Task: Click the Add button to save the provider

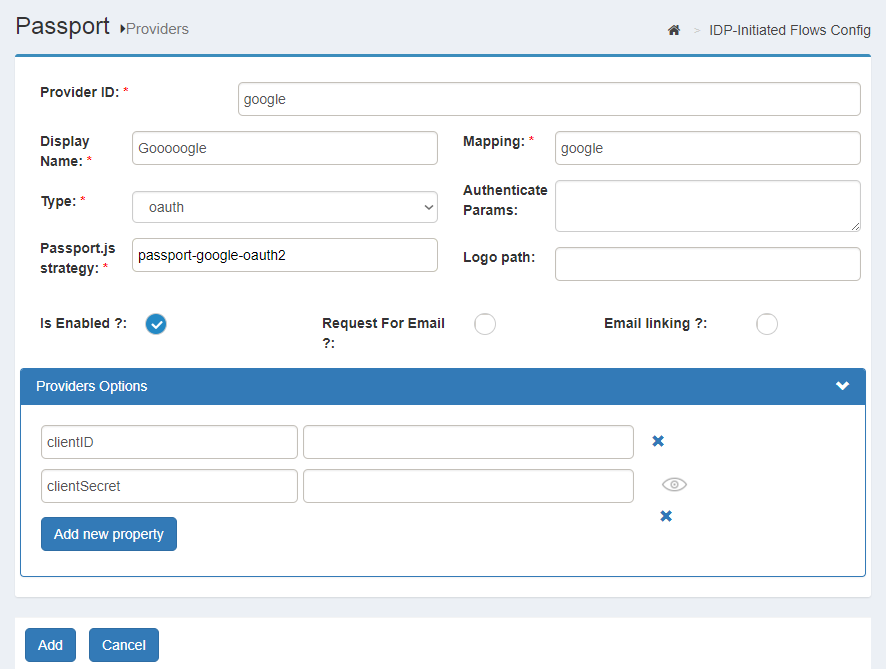Action: [50, 645]
